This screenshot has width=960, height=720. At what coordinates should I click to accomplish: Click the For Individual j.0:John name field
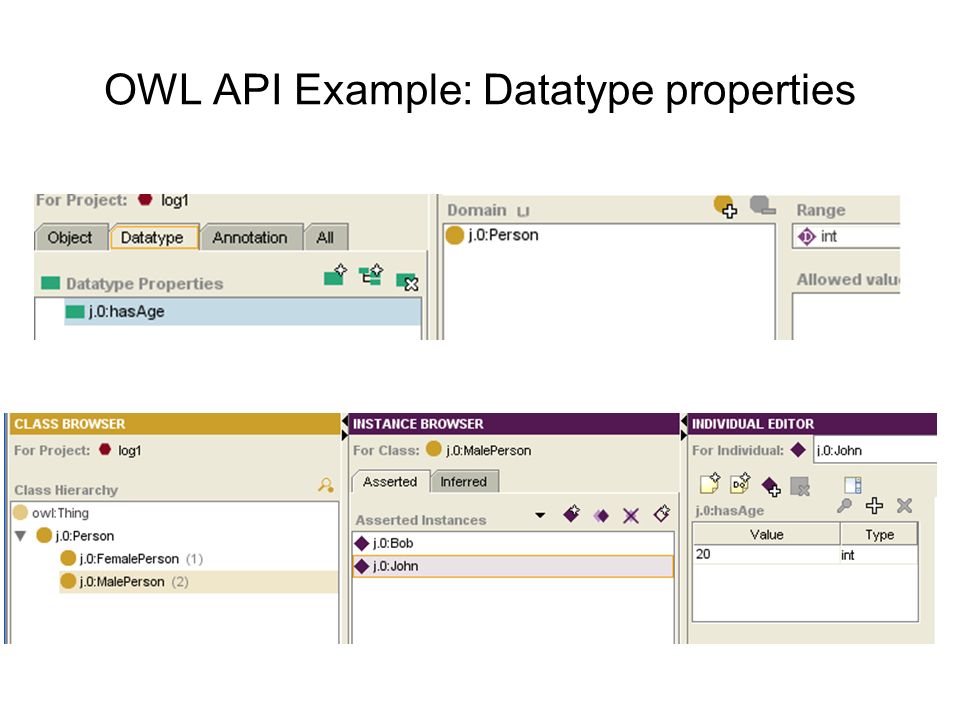875,451
